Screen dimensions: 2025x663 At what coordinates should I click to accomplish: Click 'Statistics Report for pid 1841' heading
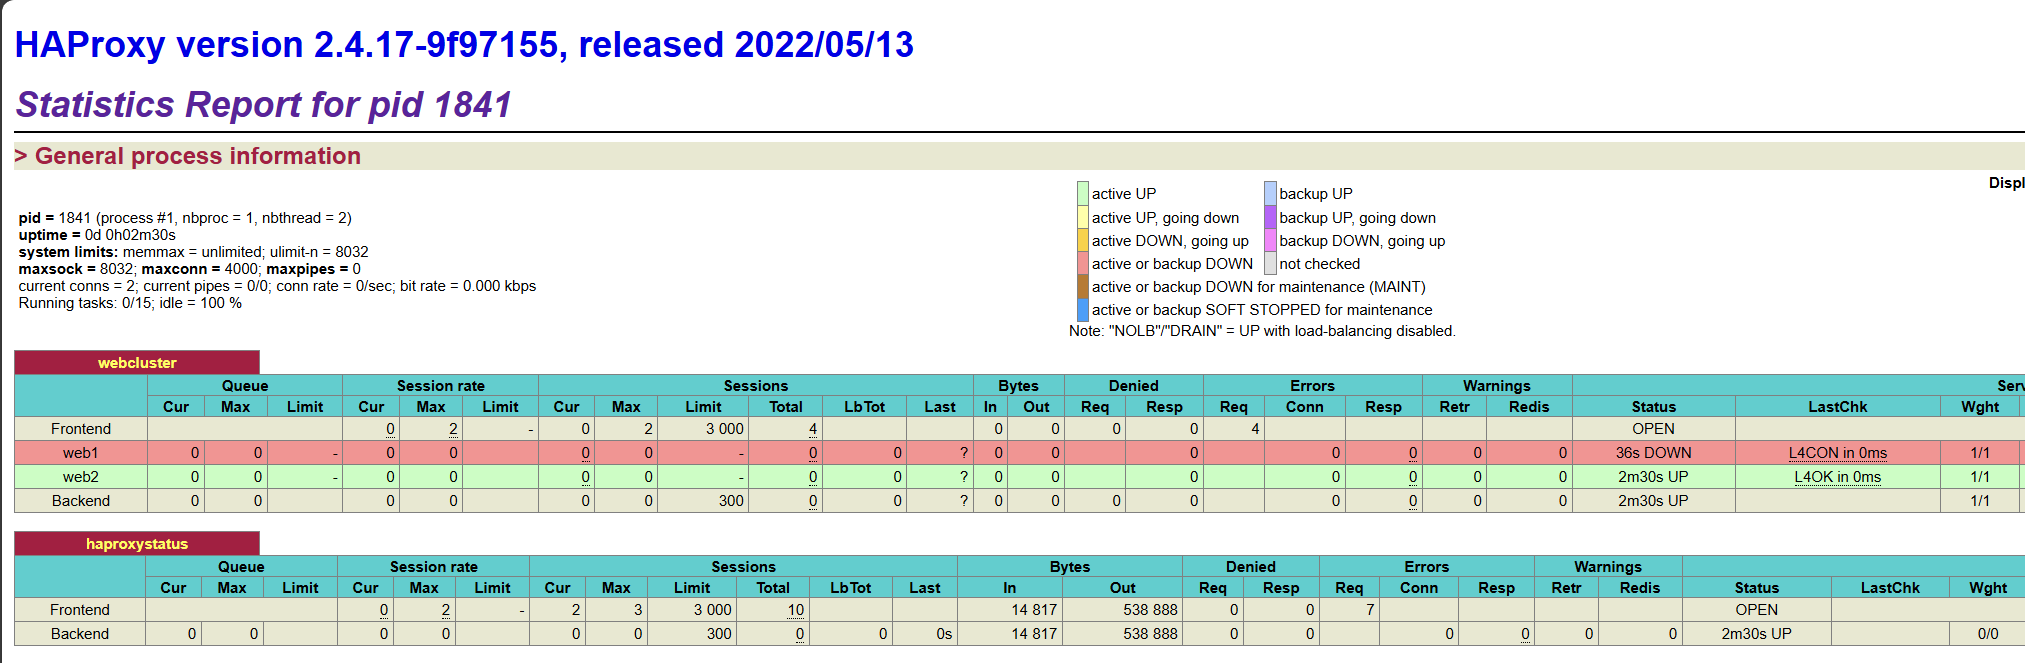(264, 105)
